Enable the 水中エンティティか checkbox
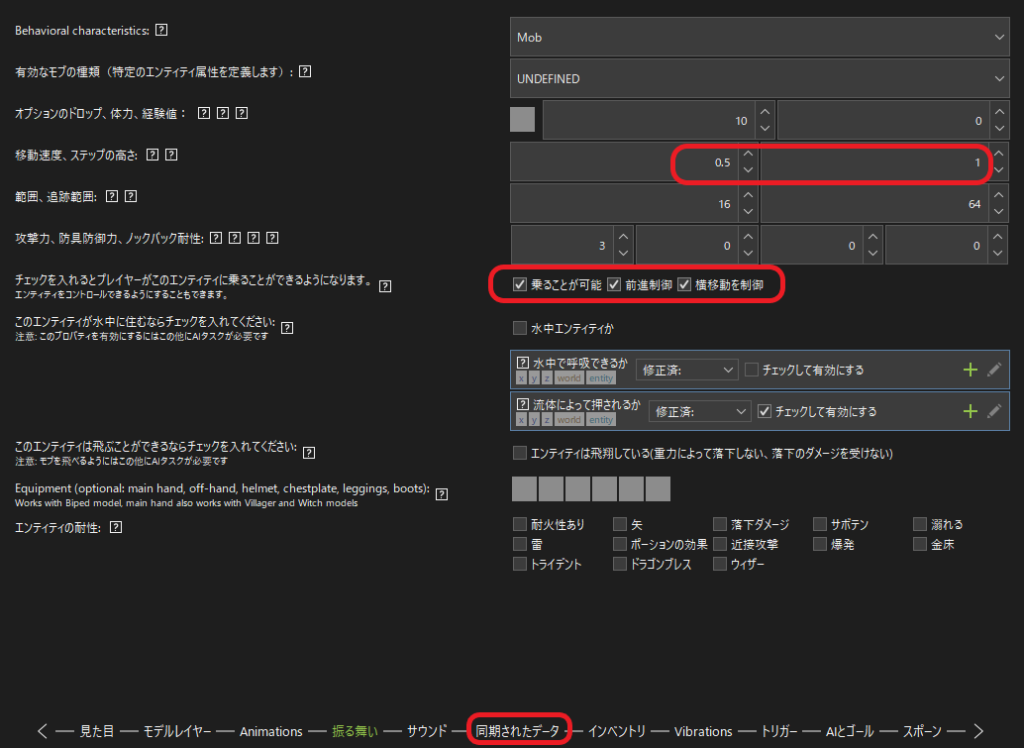 pos(519,327)
